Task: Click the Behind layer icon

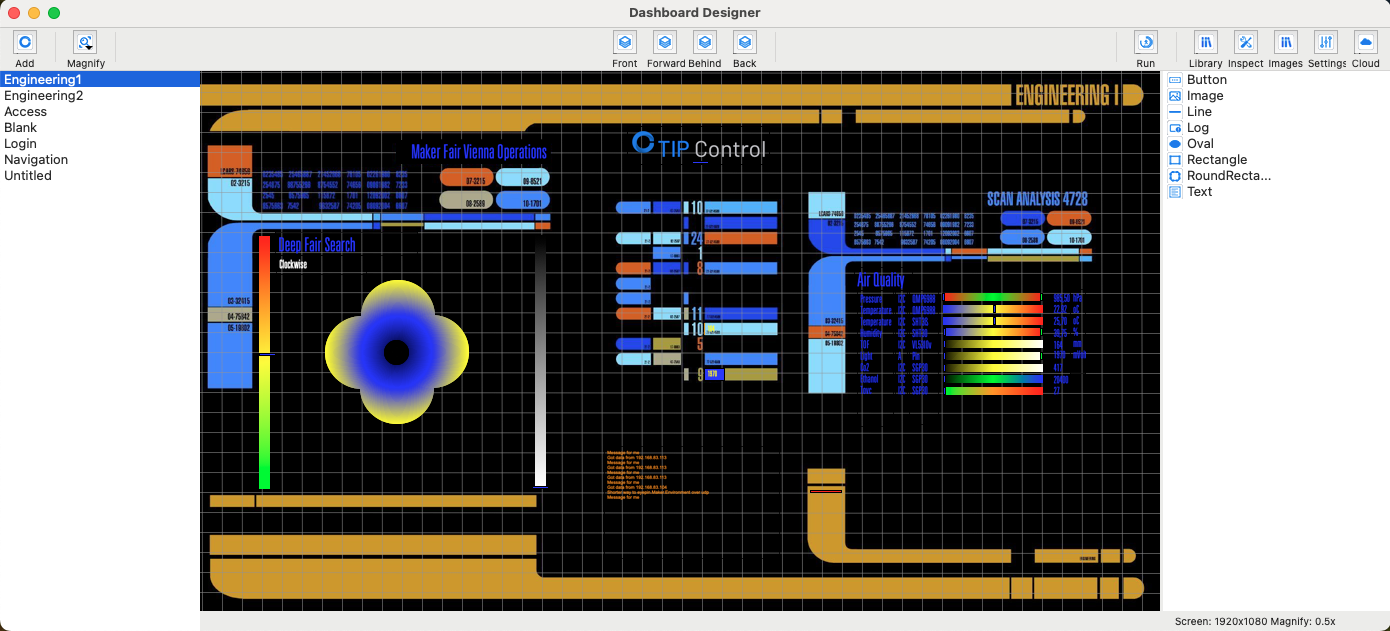Action: coord(705,43)
